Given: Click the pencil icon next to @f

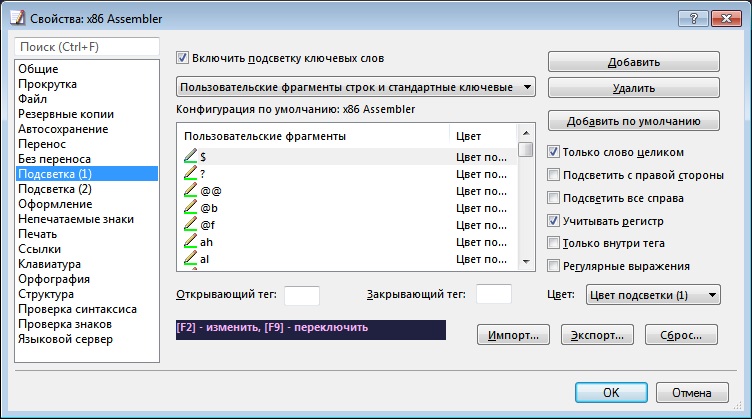Looking at the screenshot, I should (x=190, y=224).
